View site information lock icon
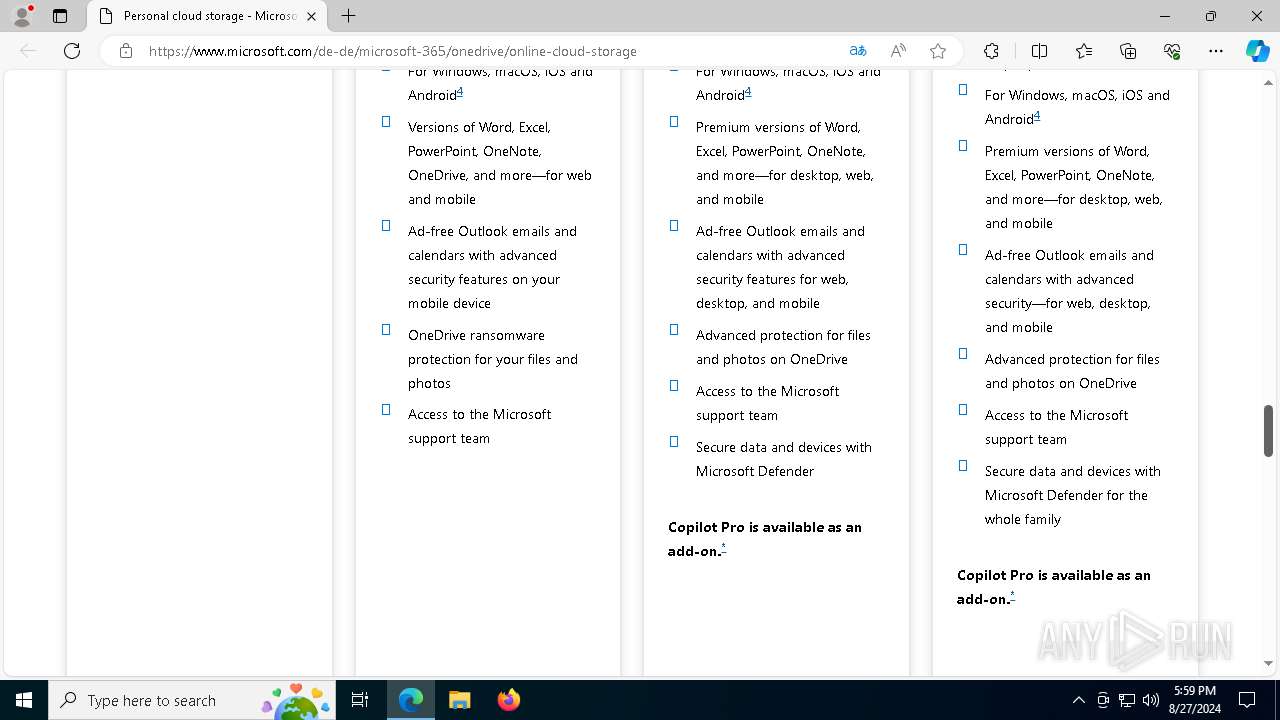The width and height of the screenshot is (1280, 720). pos(126,51)
